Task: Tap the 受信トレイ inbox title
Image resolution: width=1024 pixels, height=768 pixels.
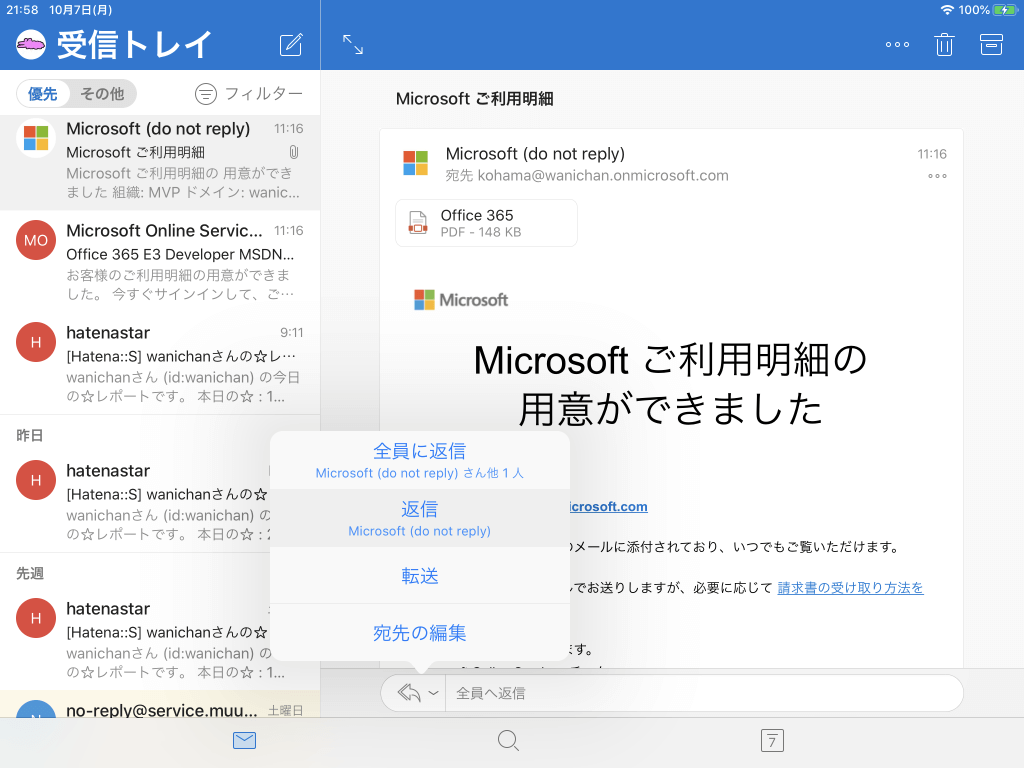Action: [135, 45]
